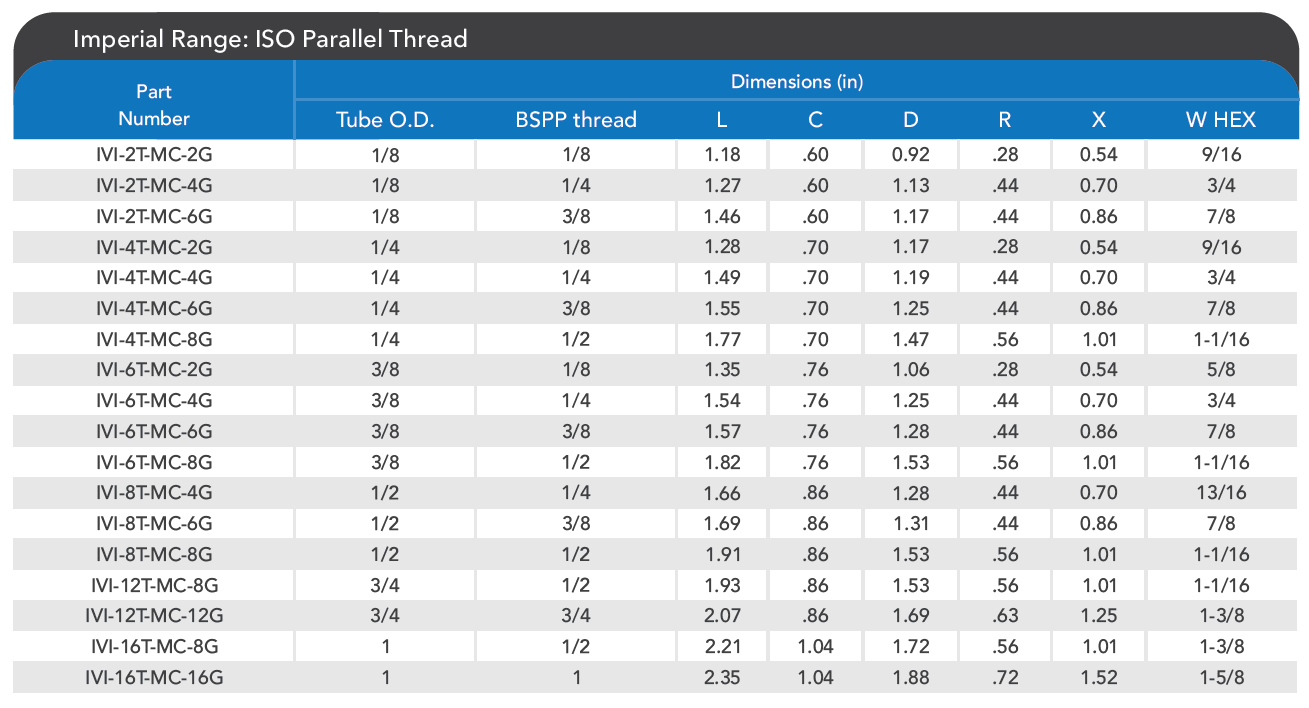Click the D value 0.92
This screenshot has height=708, width=1309.
[910, 154]
